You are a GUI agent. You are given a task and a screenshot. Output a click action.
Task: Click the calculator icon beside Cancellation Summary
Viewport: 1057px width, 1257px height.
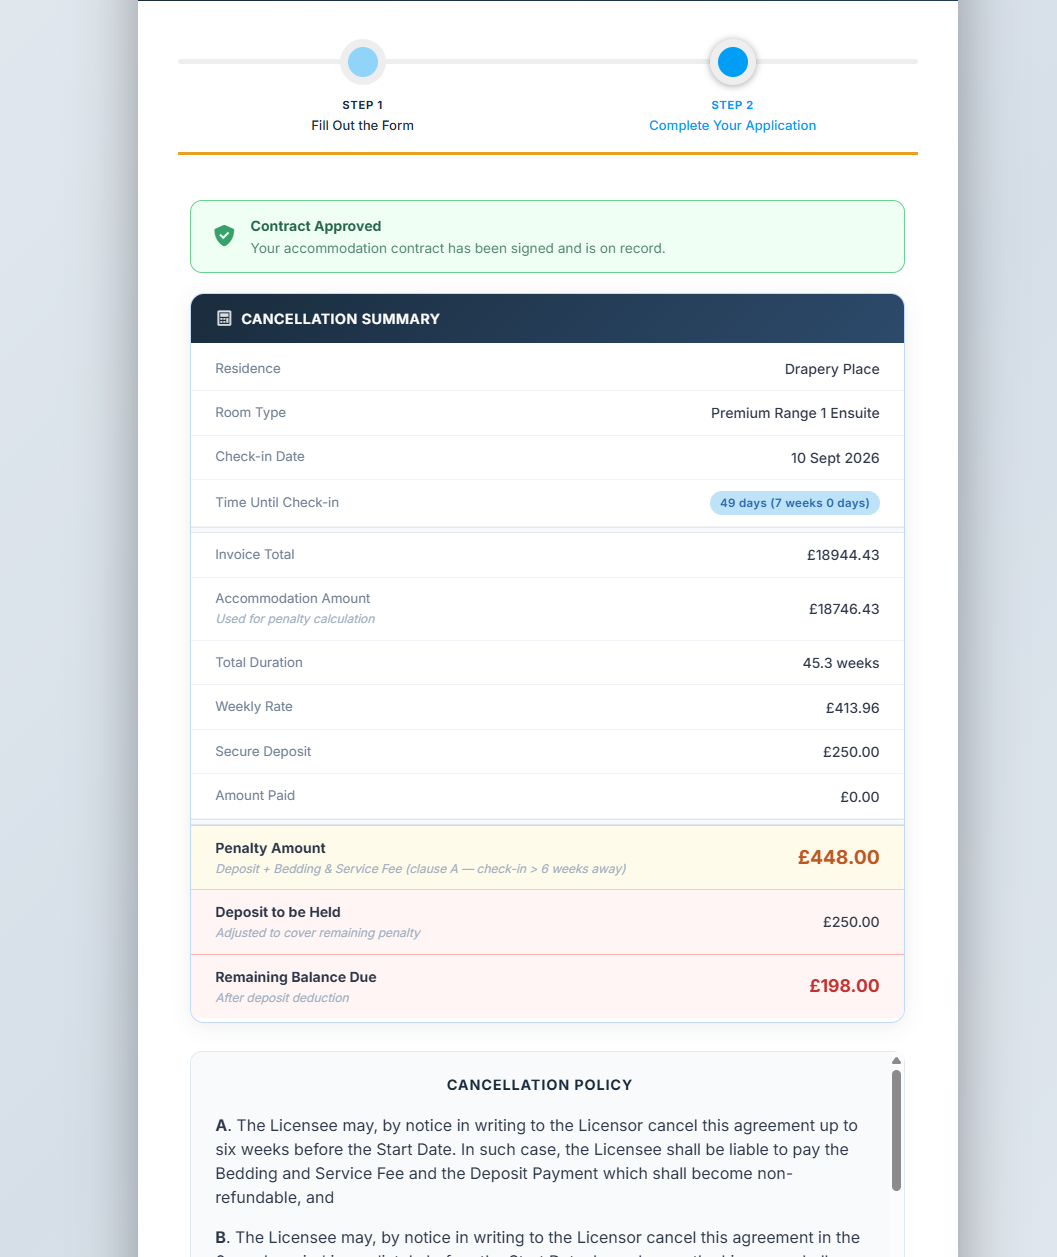pos(224,318)
